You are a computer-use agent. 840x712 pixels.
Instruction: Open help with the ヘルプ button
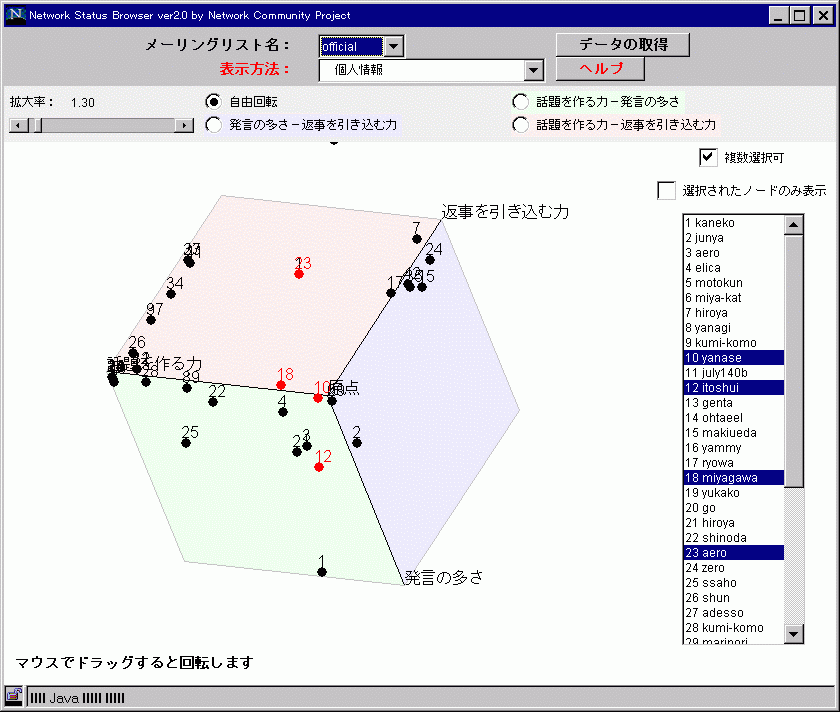click(600, 69)
